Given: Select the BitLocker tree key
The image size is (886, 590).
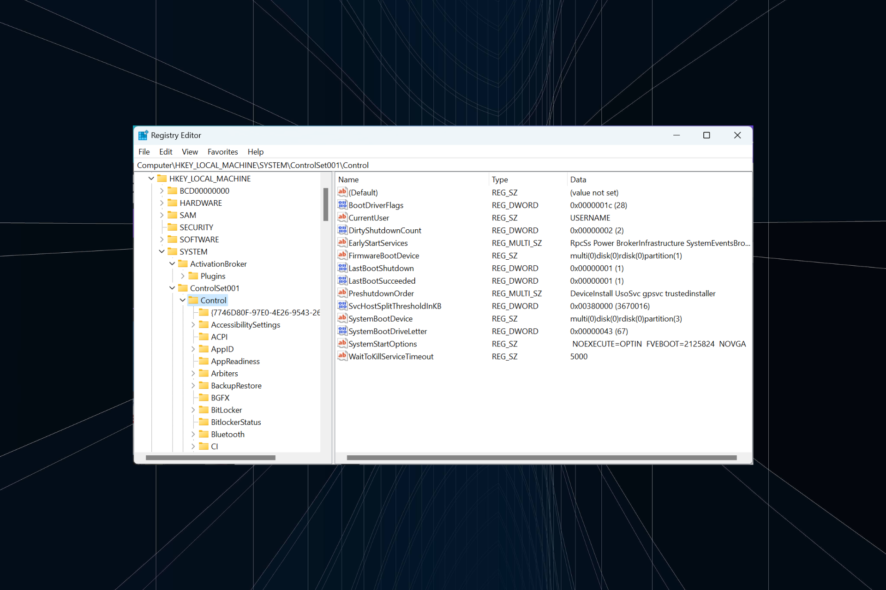Looking at the screenshot, I should 226,410.
